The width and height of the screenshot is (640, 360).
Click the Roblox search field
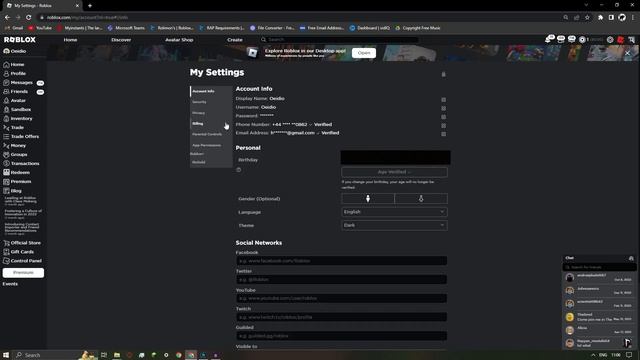click(x=339, y=40)
